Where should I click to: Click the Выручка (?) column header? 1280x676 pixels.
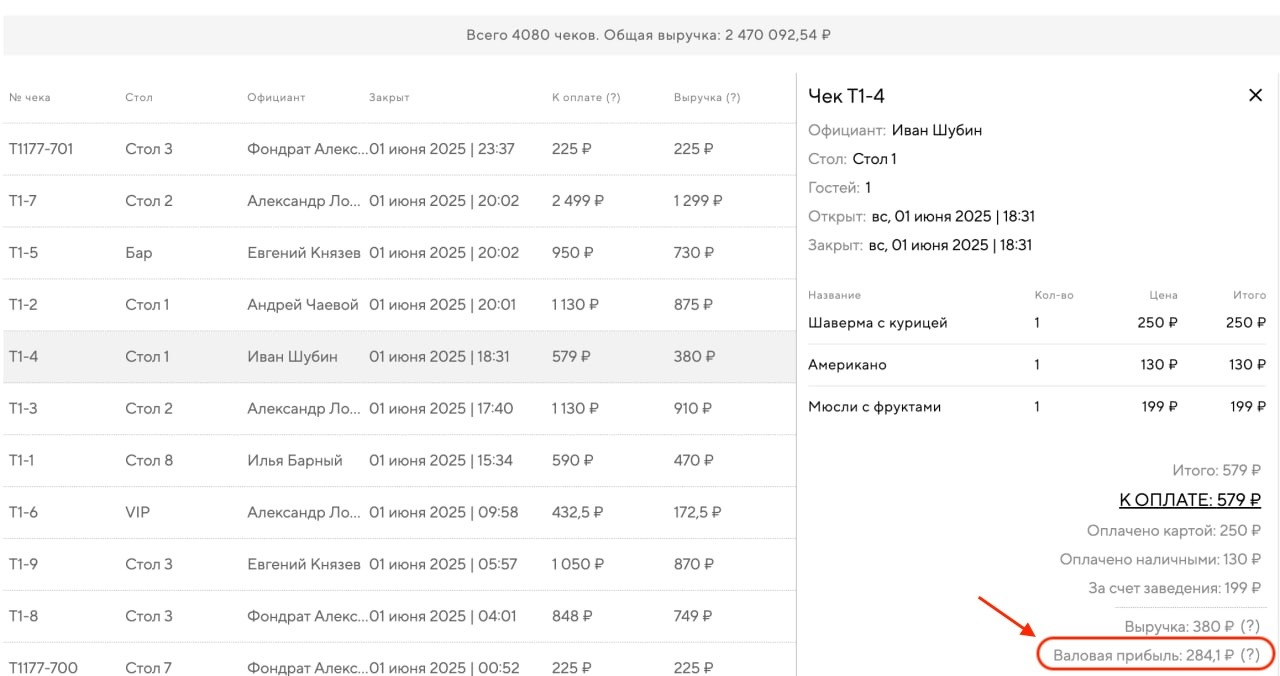click(x=706, y=97)
